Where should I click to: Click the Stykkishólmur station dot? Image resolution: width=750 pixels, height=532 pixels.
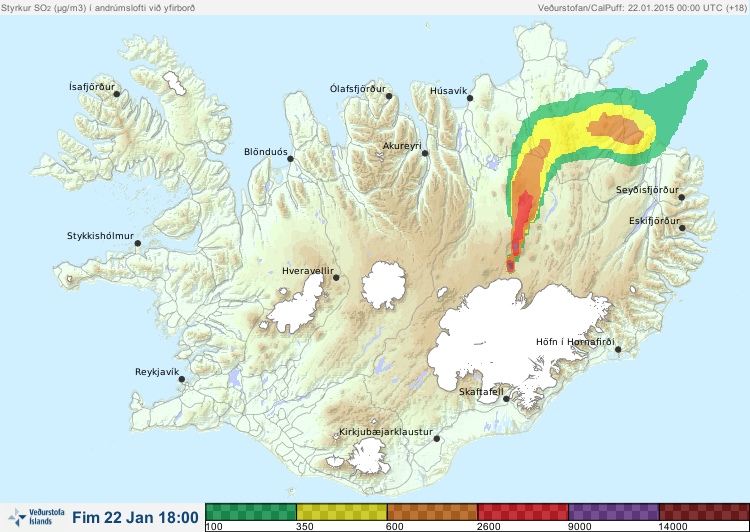(x=137, y=243)
